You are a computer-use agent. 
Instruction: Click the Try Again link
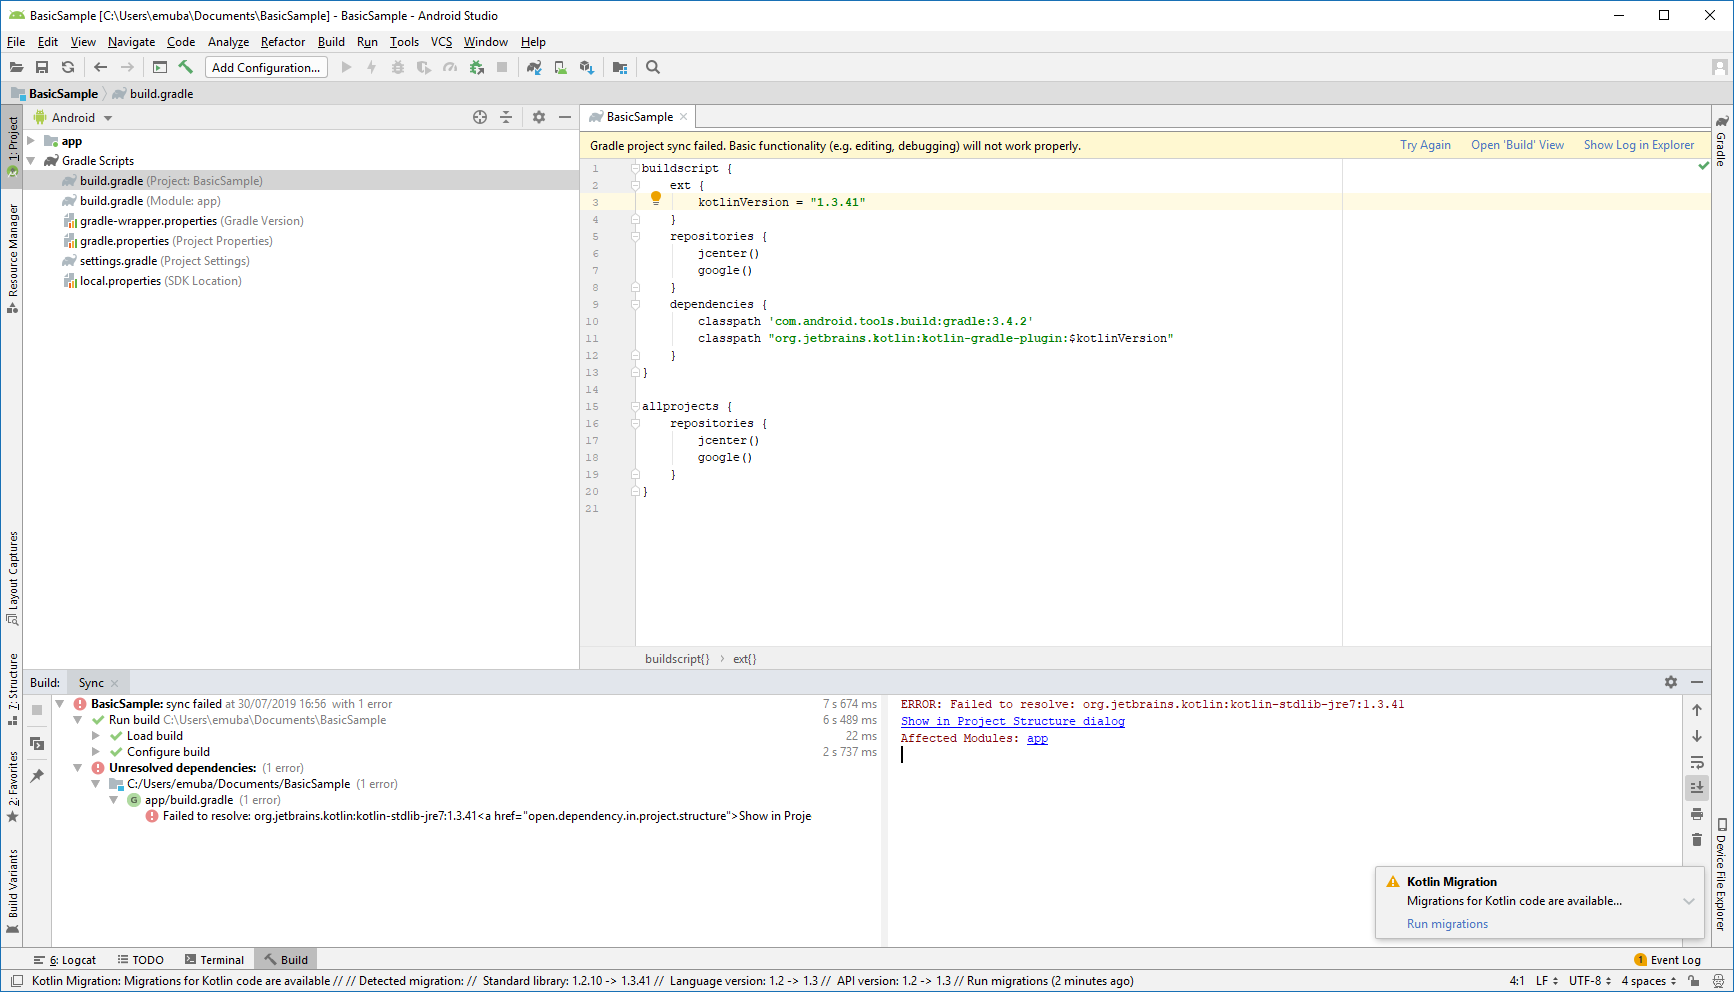point(1425,145)
